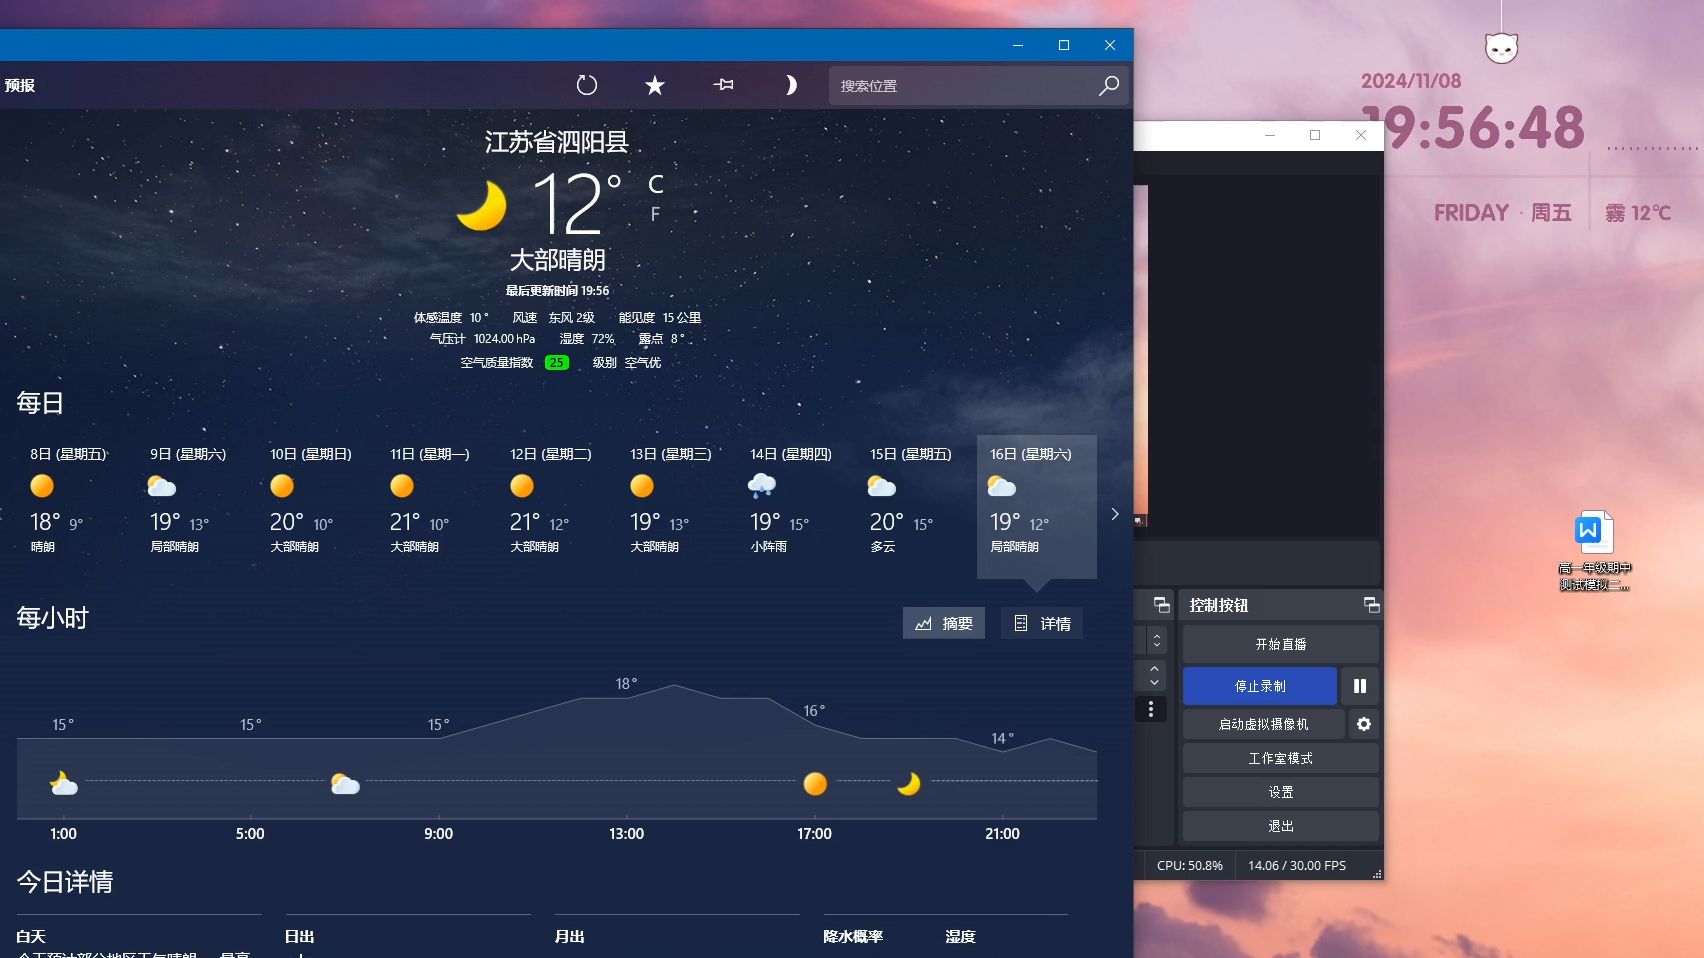
Task: Undock the 控制按钮 panel
Action: 1371,605
